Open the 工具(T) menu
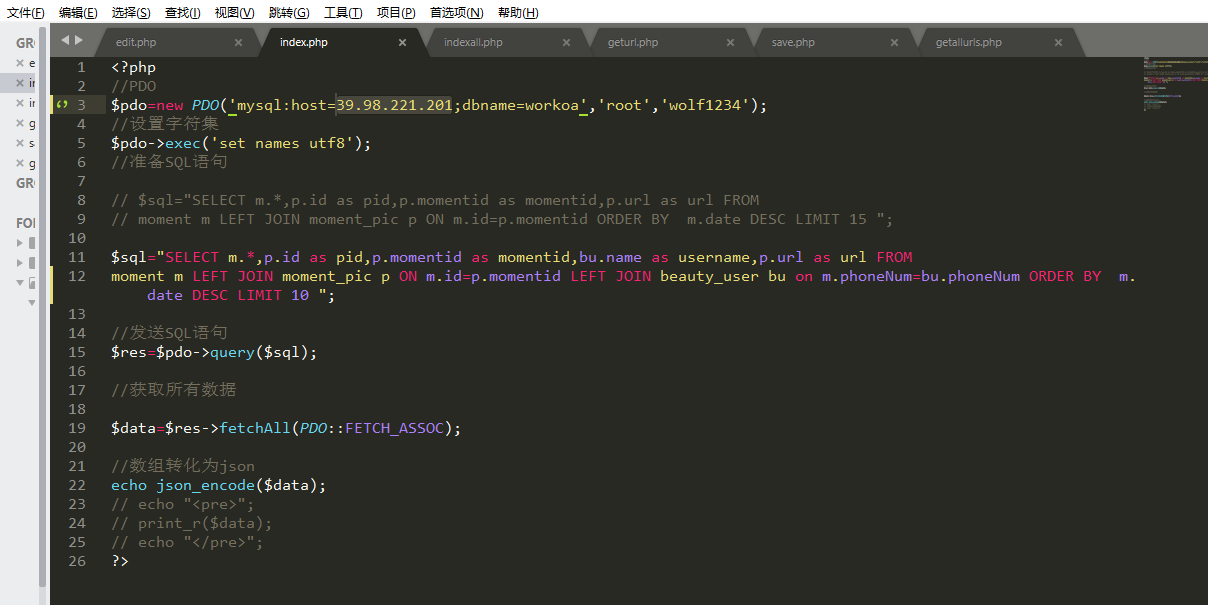 (343, 12)
